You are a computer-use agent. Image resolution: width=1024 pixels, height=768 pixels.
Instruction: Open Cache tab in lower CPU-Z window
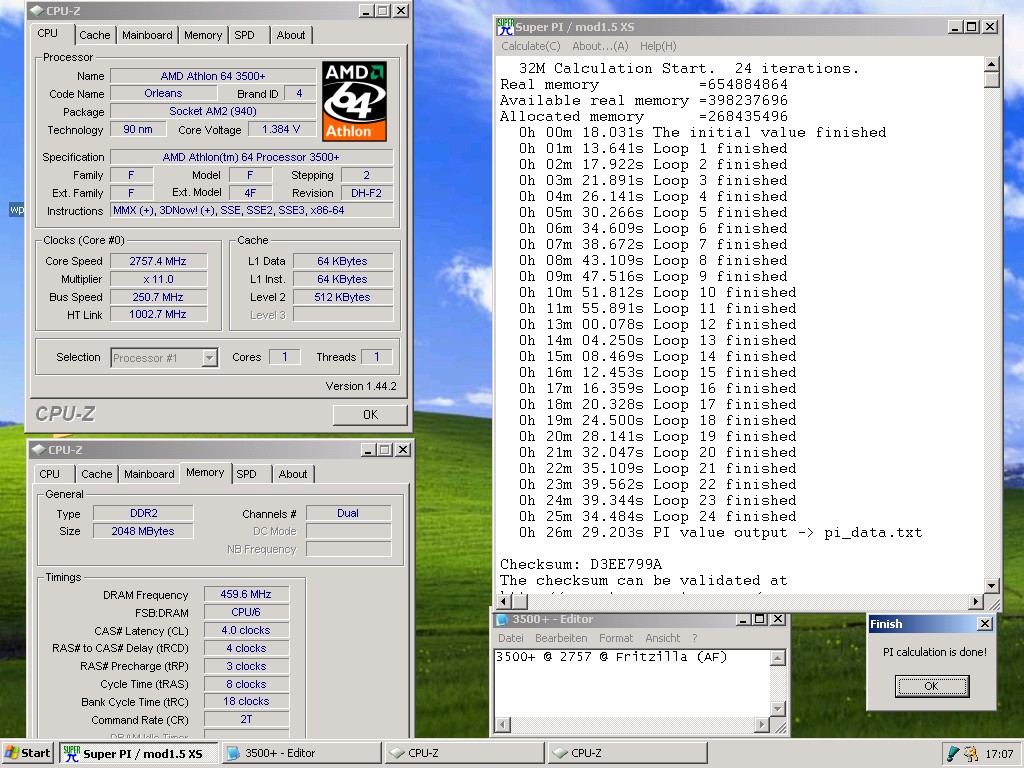pyautogui.click(x=97, y=474)
